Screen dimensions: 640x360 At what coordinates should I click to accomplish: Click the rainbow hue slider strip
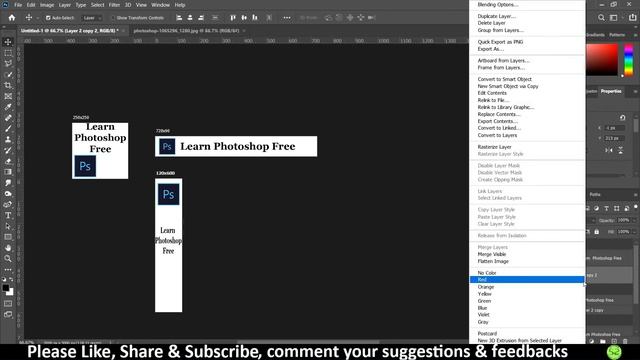(x=629, y=60)
